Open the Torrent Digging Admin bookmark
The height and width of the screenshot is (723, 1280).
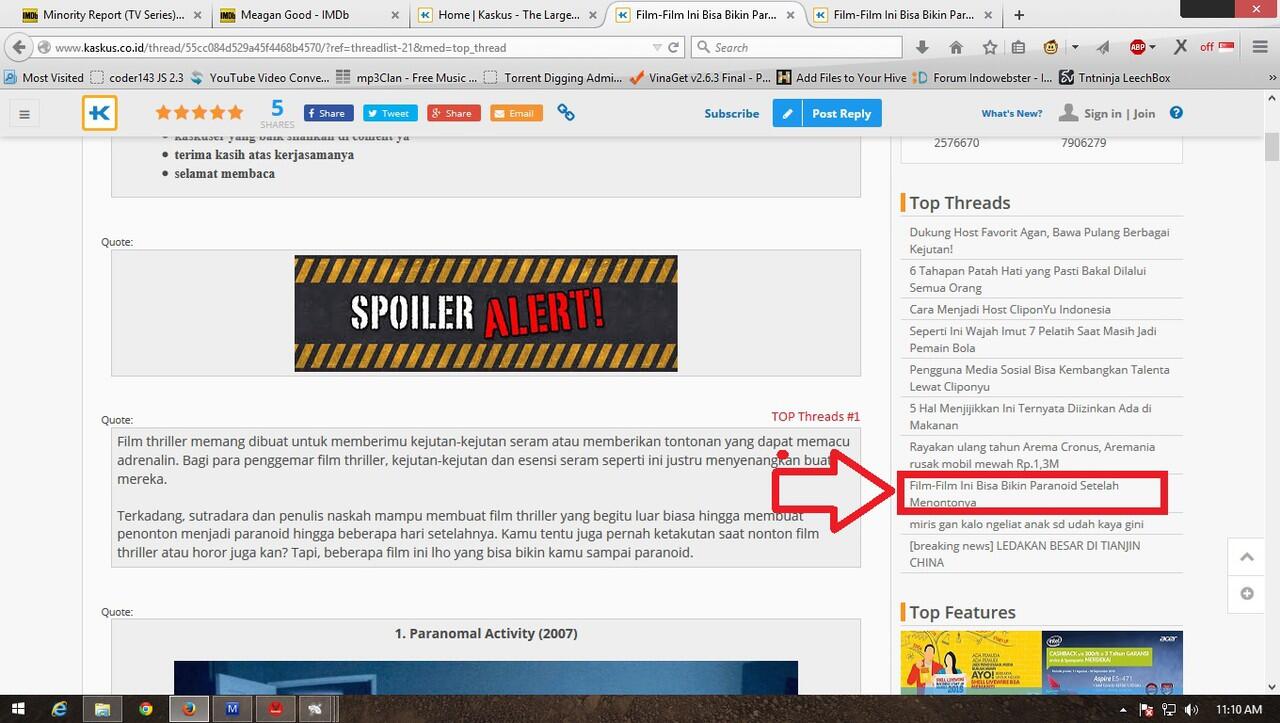point(553,77)
